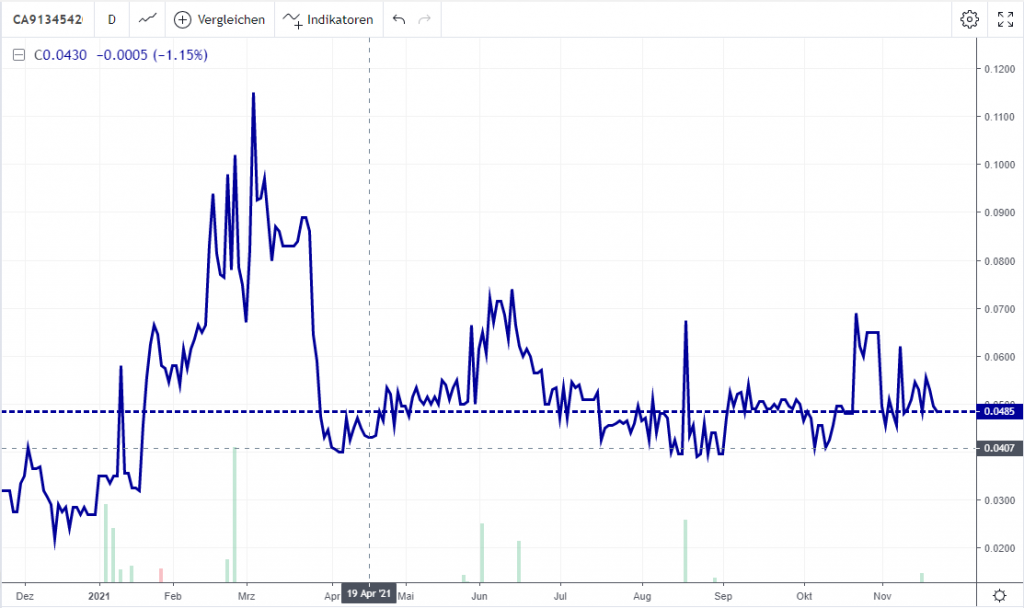Click the 0.0407 price label on axis

tap(997, 449)
